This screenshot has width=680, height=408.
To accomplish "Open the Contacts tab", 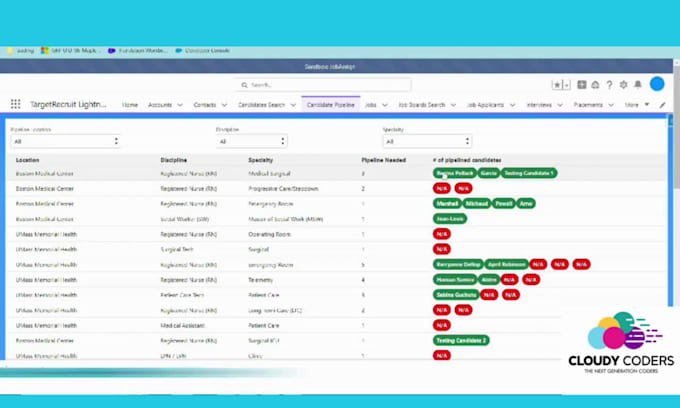I will (x=205, y=105).
